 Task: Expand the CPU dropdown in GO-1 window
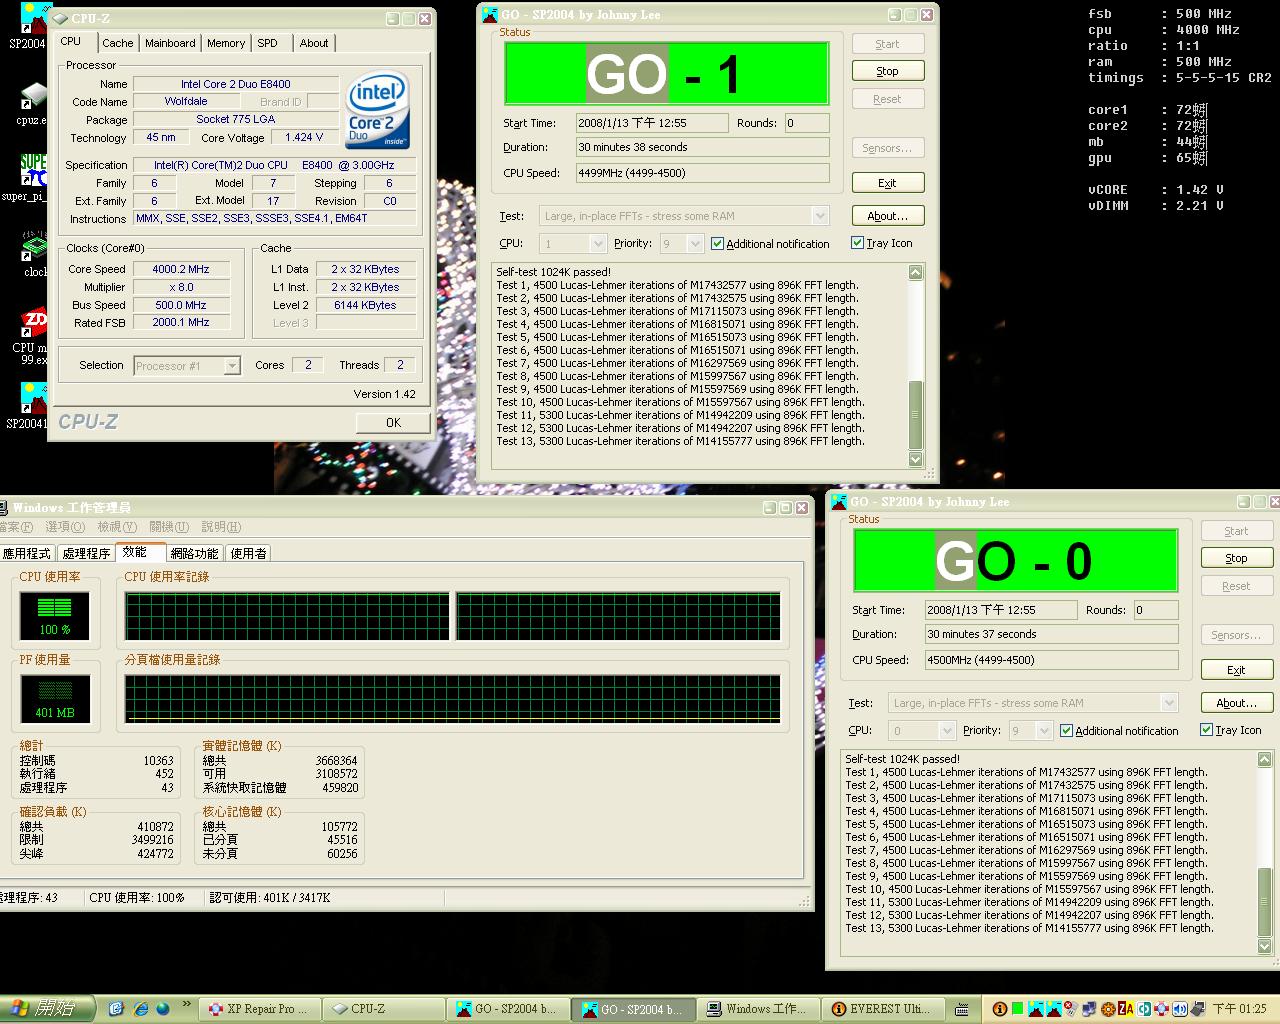click(598, 243)
